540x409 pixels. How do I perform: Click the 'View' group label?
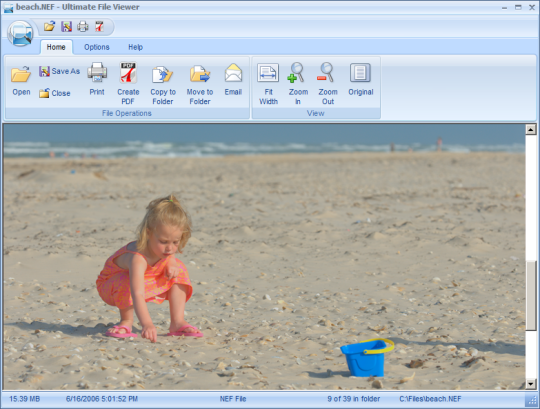click(x=315, y=113)
